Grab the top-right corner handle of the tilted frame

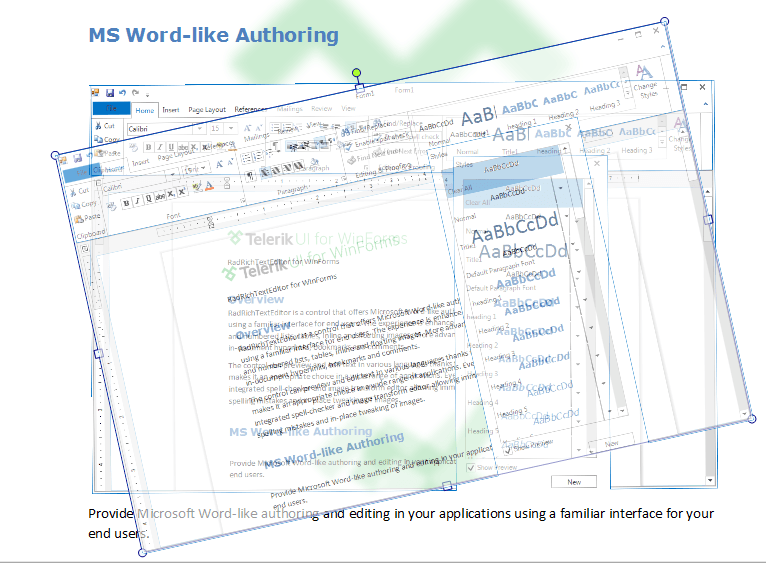coord(664,21)
